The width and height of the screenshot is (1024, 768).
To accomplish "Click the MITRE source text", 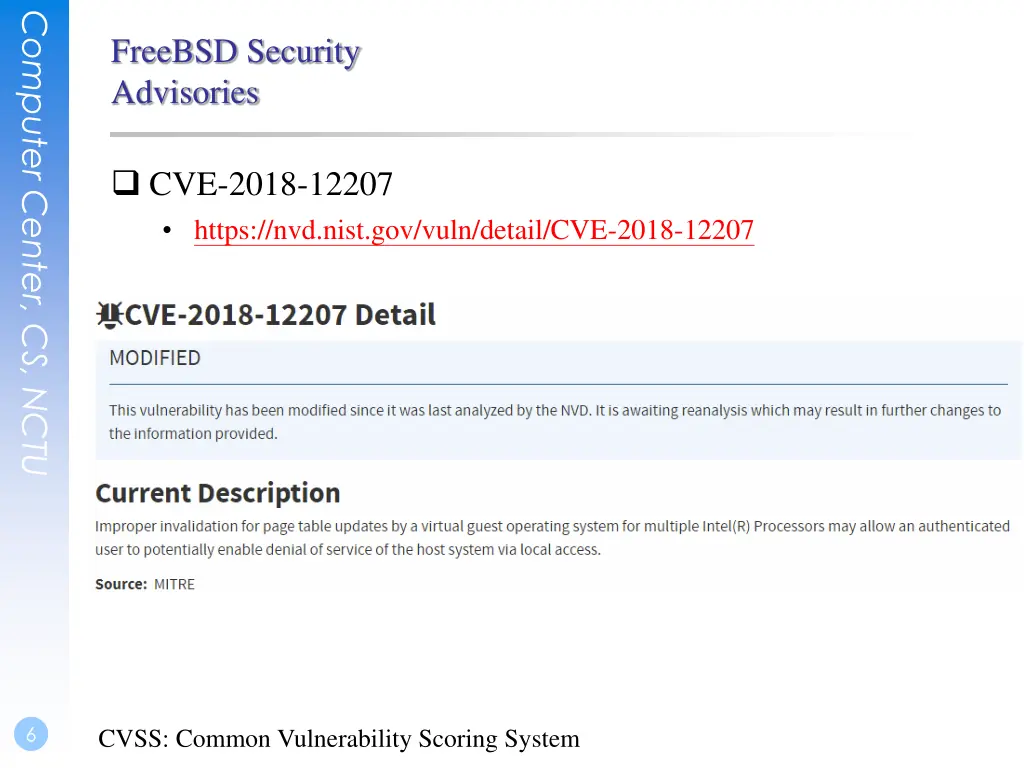I will [174, 584].
